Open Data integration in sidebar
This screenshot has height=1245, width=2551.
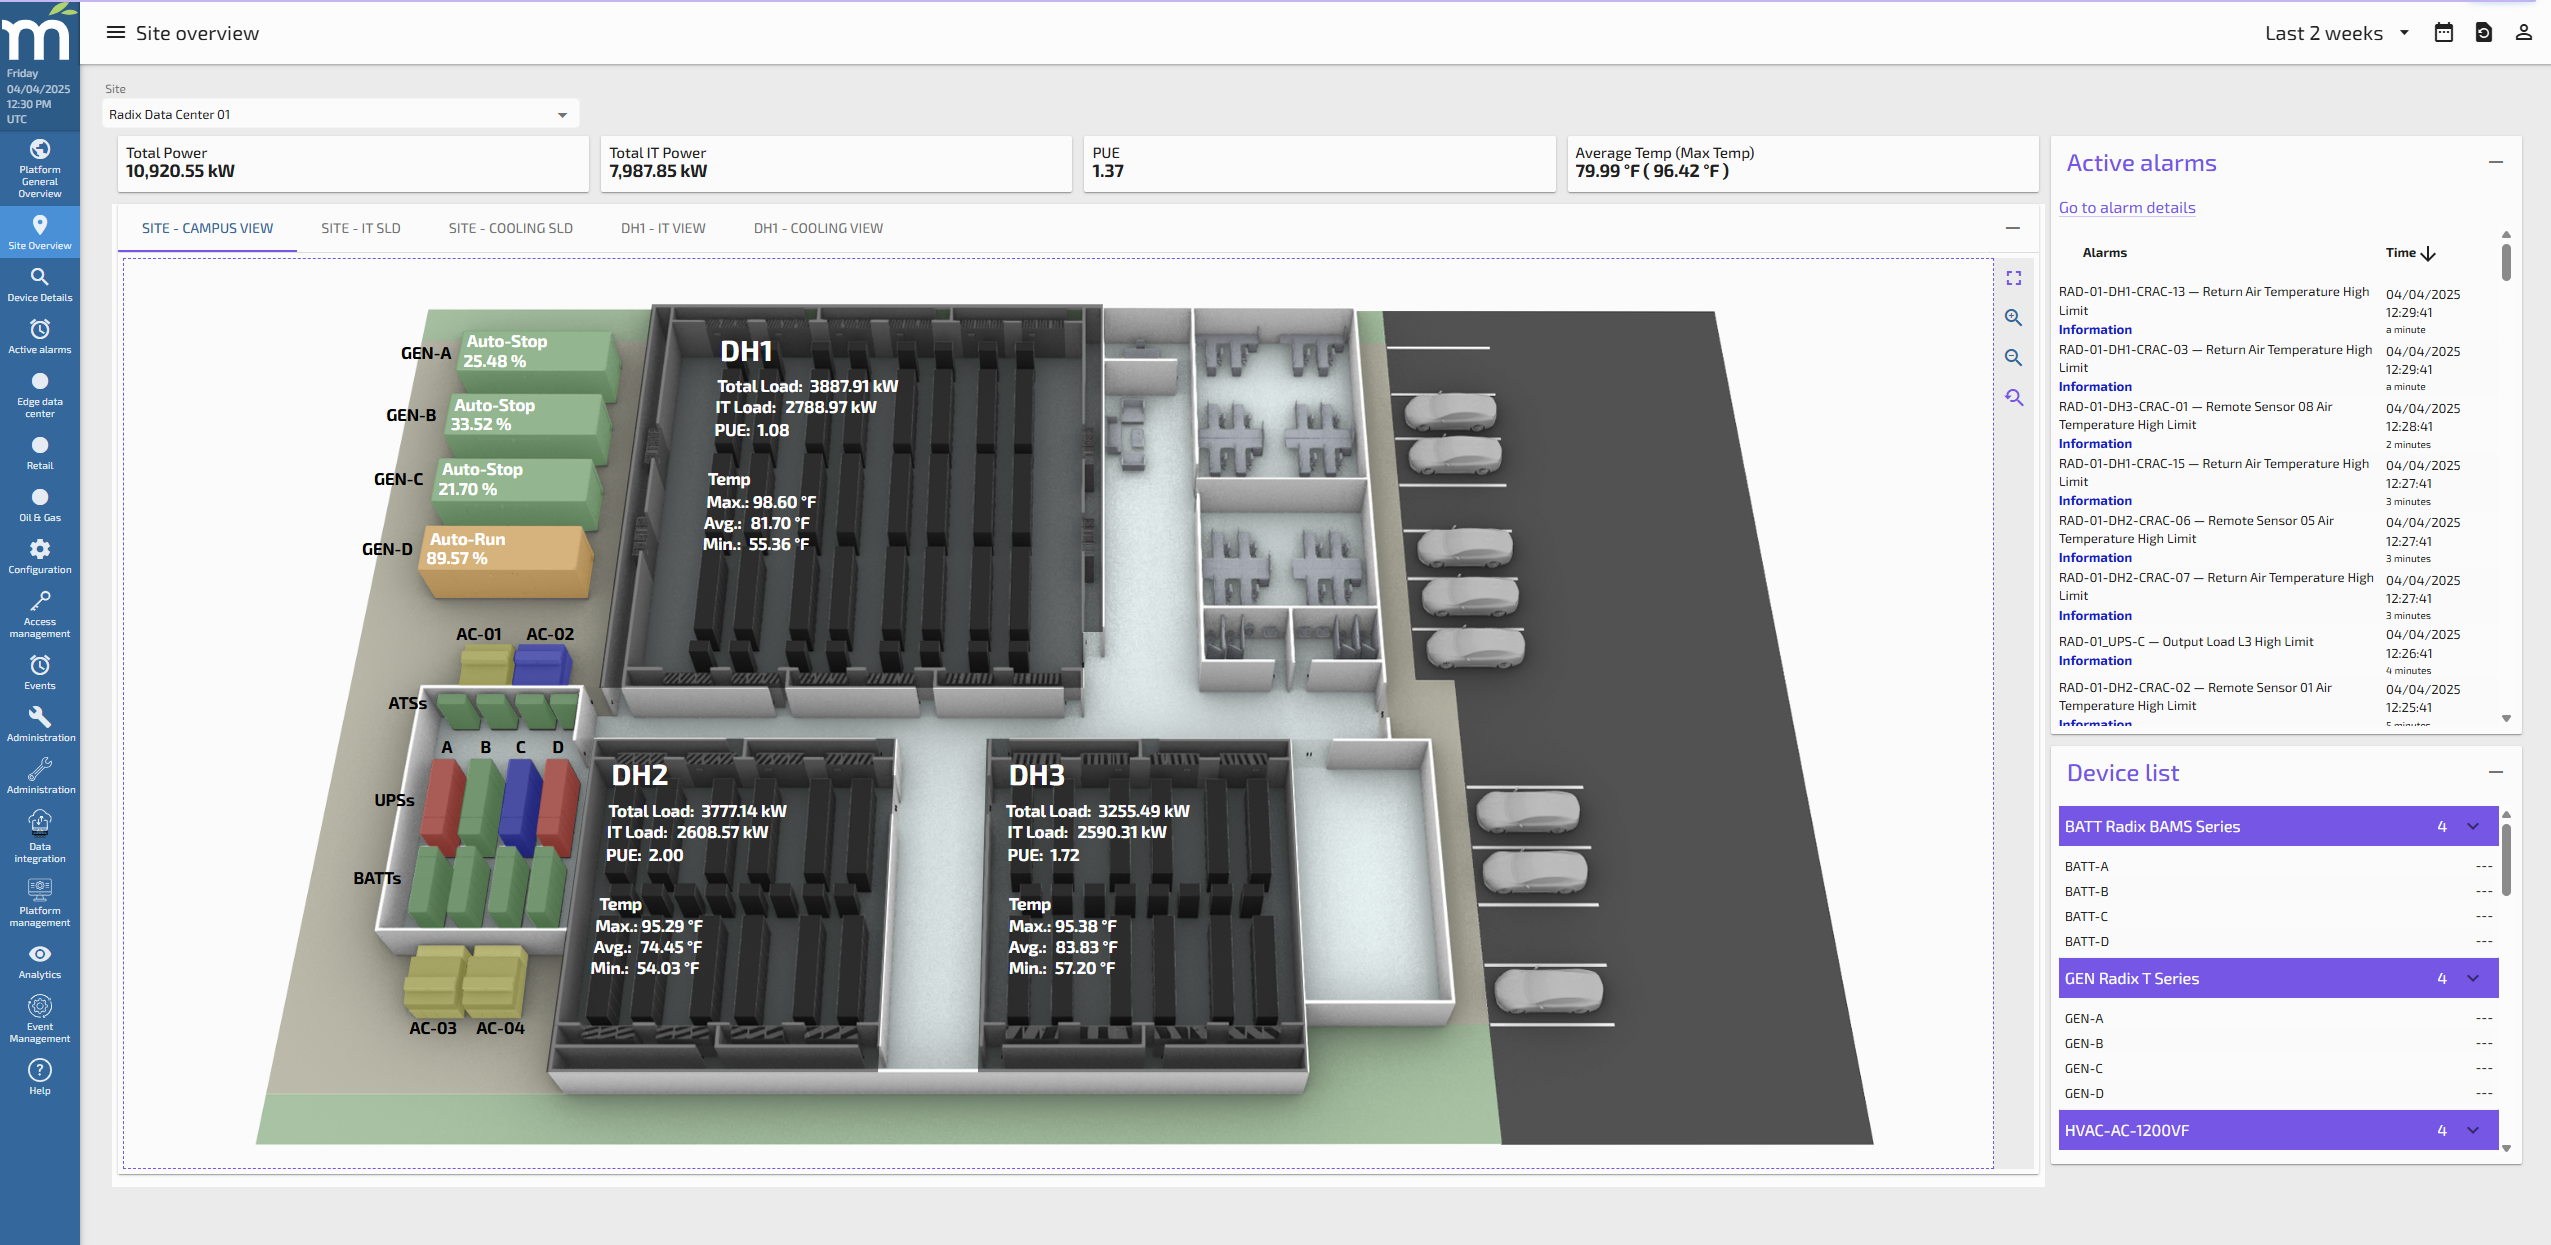tap(40, 837)
